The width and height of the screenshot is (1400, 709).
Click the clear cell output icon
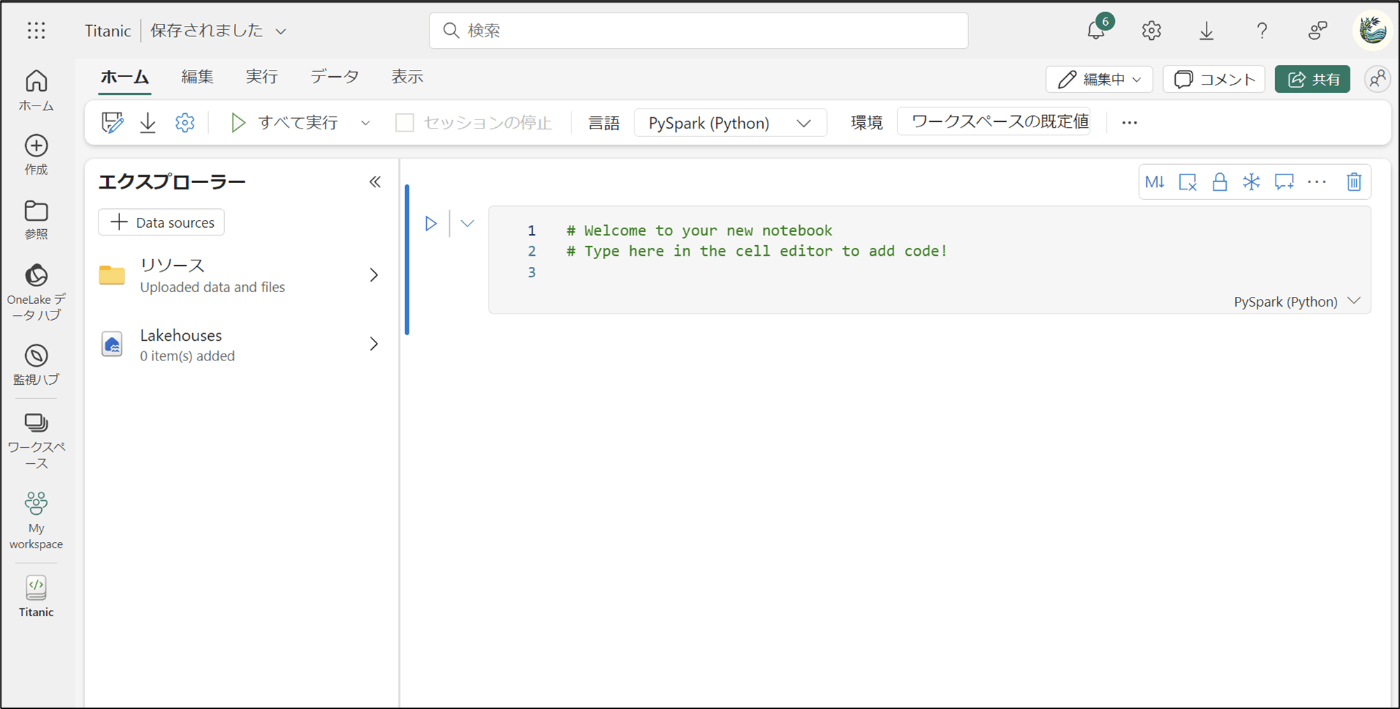coord(1187,182)
